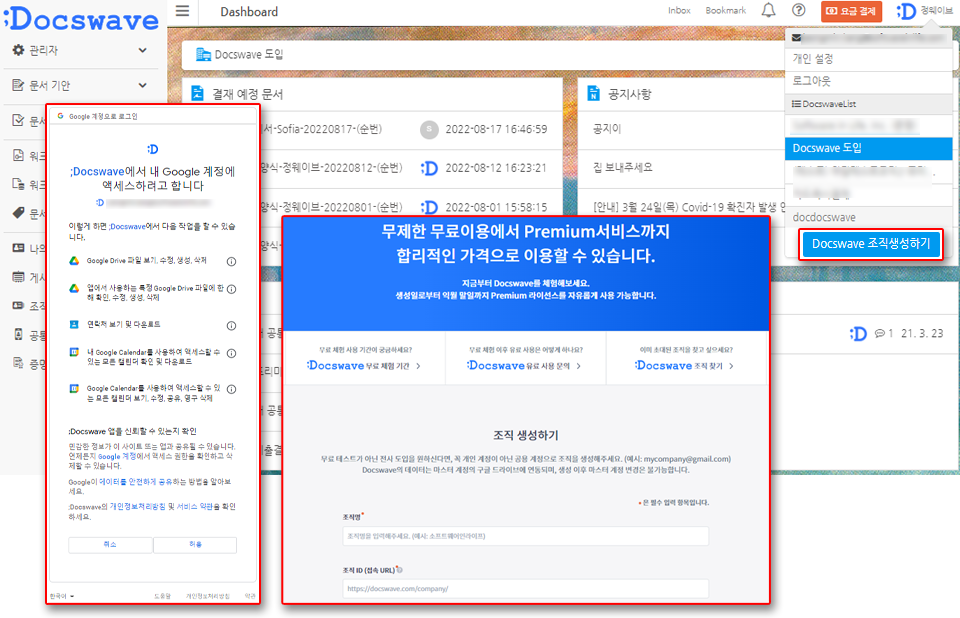Click the Docswave logo in the sidebar
Viewport: 960px width, 618px height.
81,19
